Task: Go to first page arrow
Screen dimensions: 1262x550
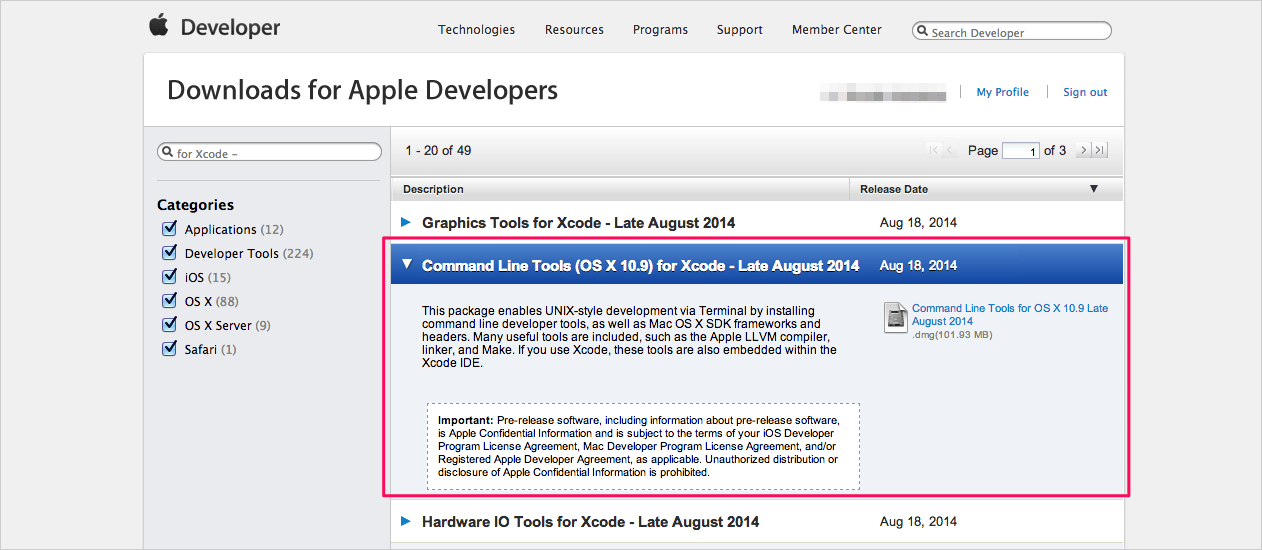Action: [x=934, y=150]
